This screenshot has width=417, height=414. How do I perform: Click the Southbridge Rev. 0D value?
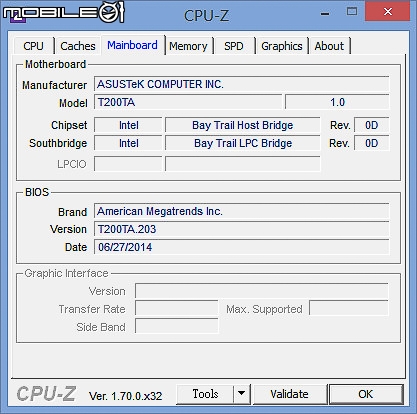371,143
